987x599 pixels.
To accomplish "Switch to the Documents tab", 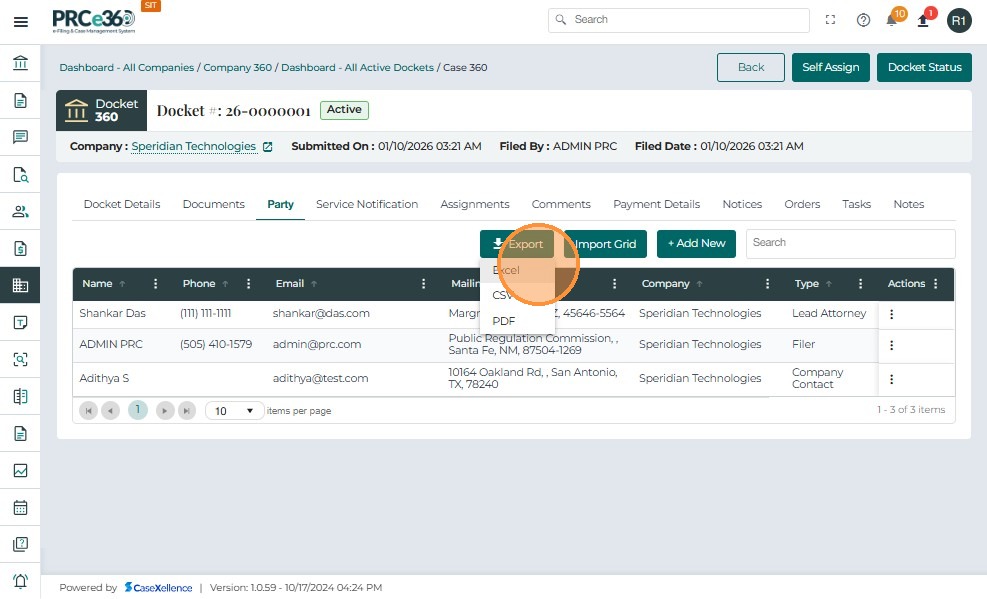I will click(x=213, y=204).
